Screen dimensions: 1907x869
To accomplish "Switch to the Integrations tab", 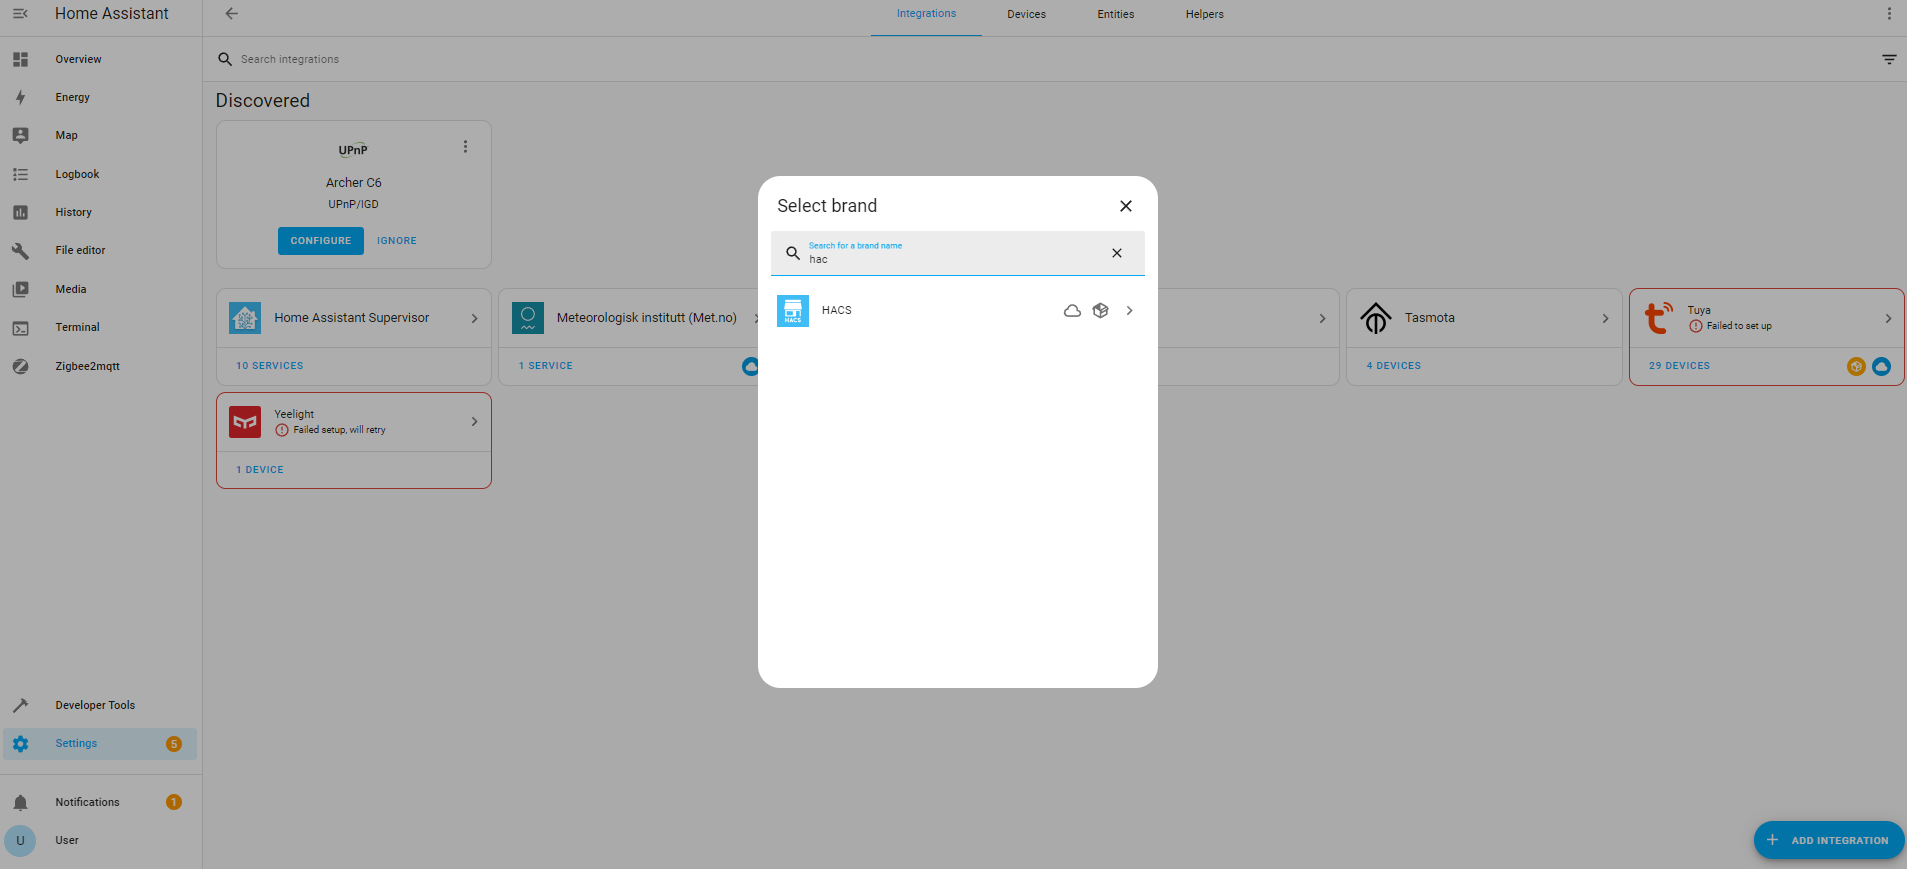I will pos(926,14).
